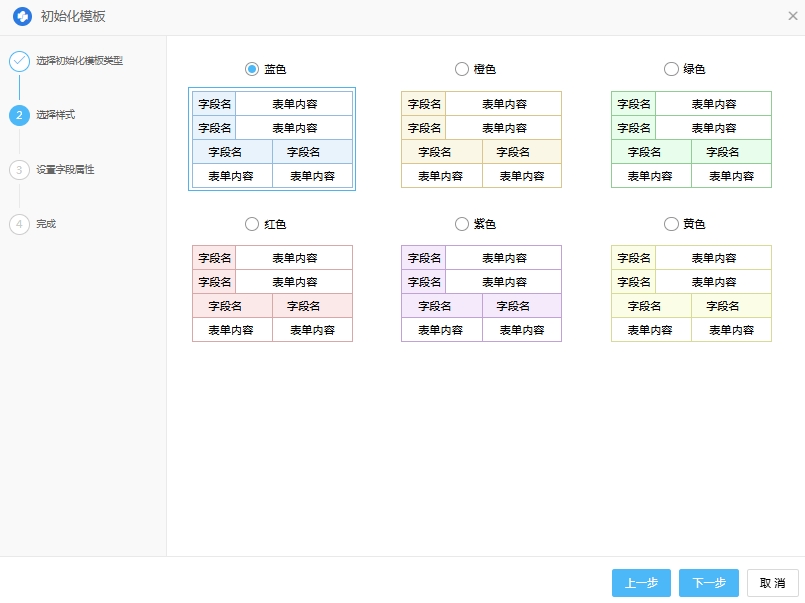The height and width of the screenshot is (603, 805).
Task: Pick the blue style table preview
Action: [272, 139]
